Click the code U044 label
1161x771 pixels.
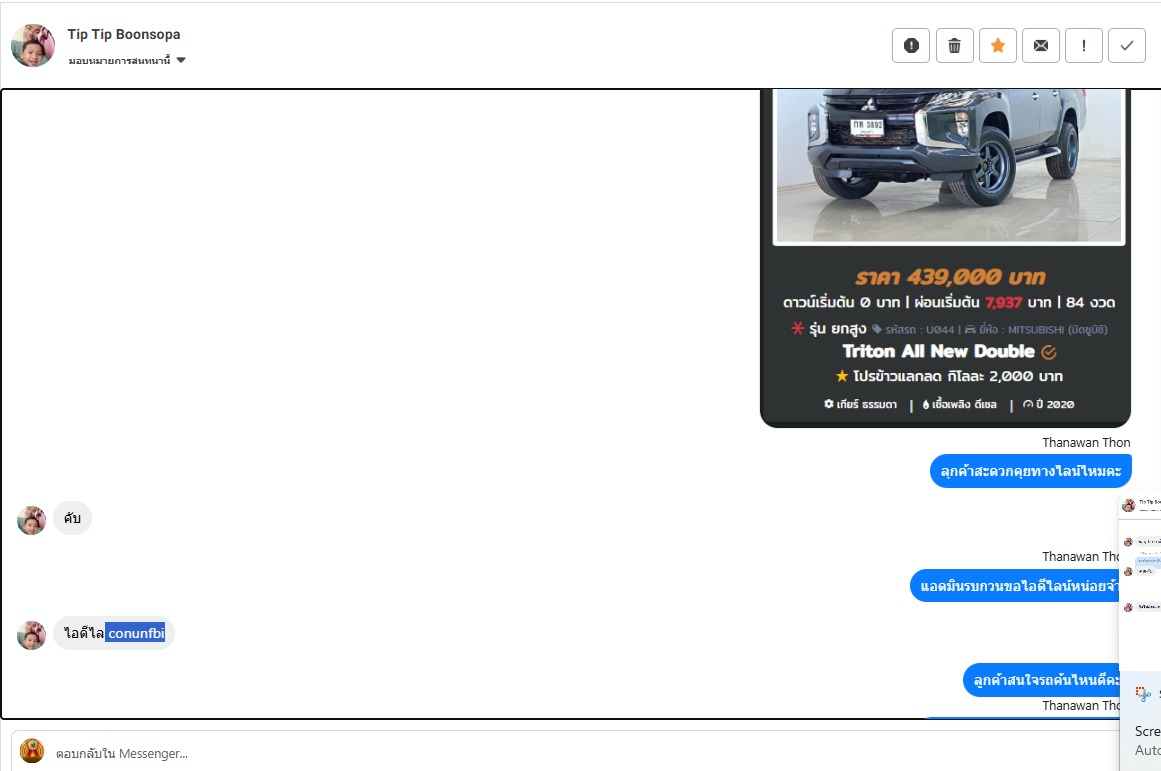(913, 330)
